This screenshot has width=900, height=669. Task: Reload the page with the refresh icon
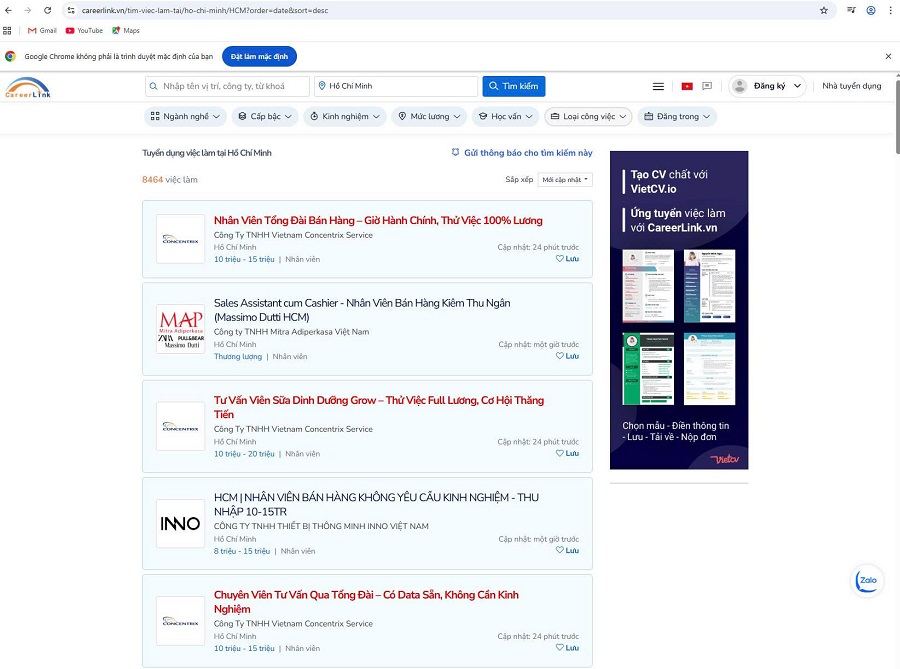click(x=49, y=10)
